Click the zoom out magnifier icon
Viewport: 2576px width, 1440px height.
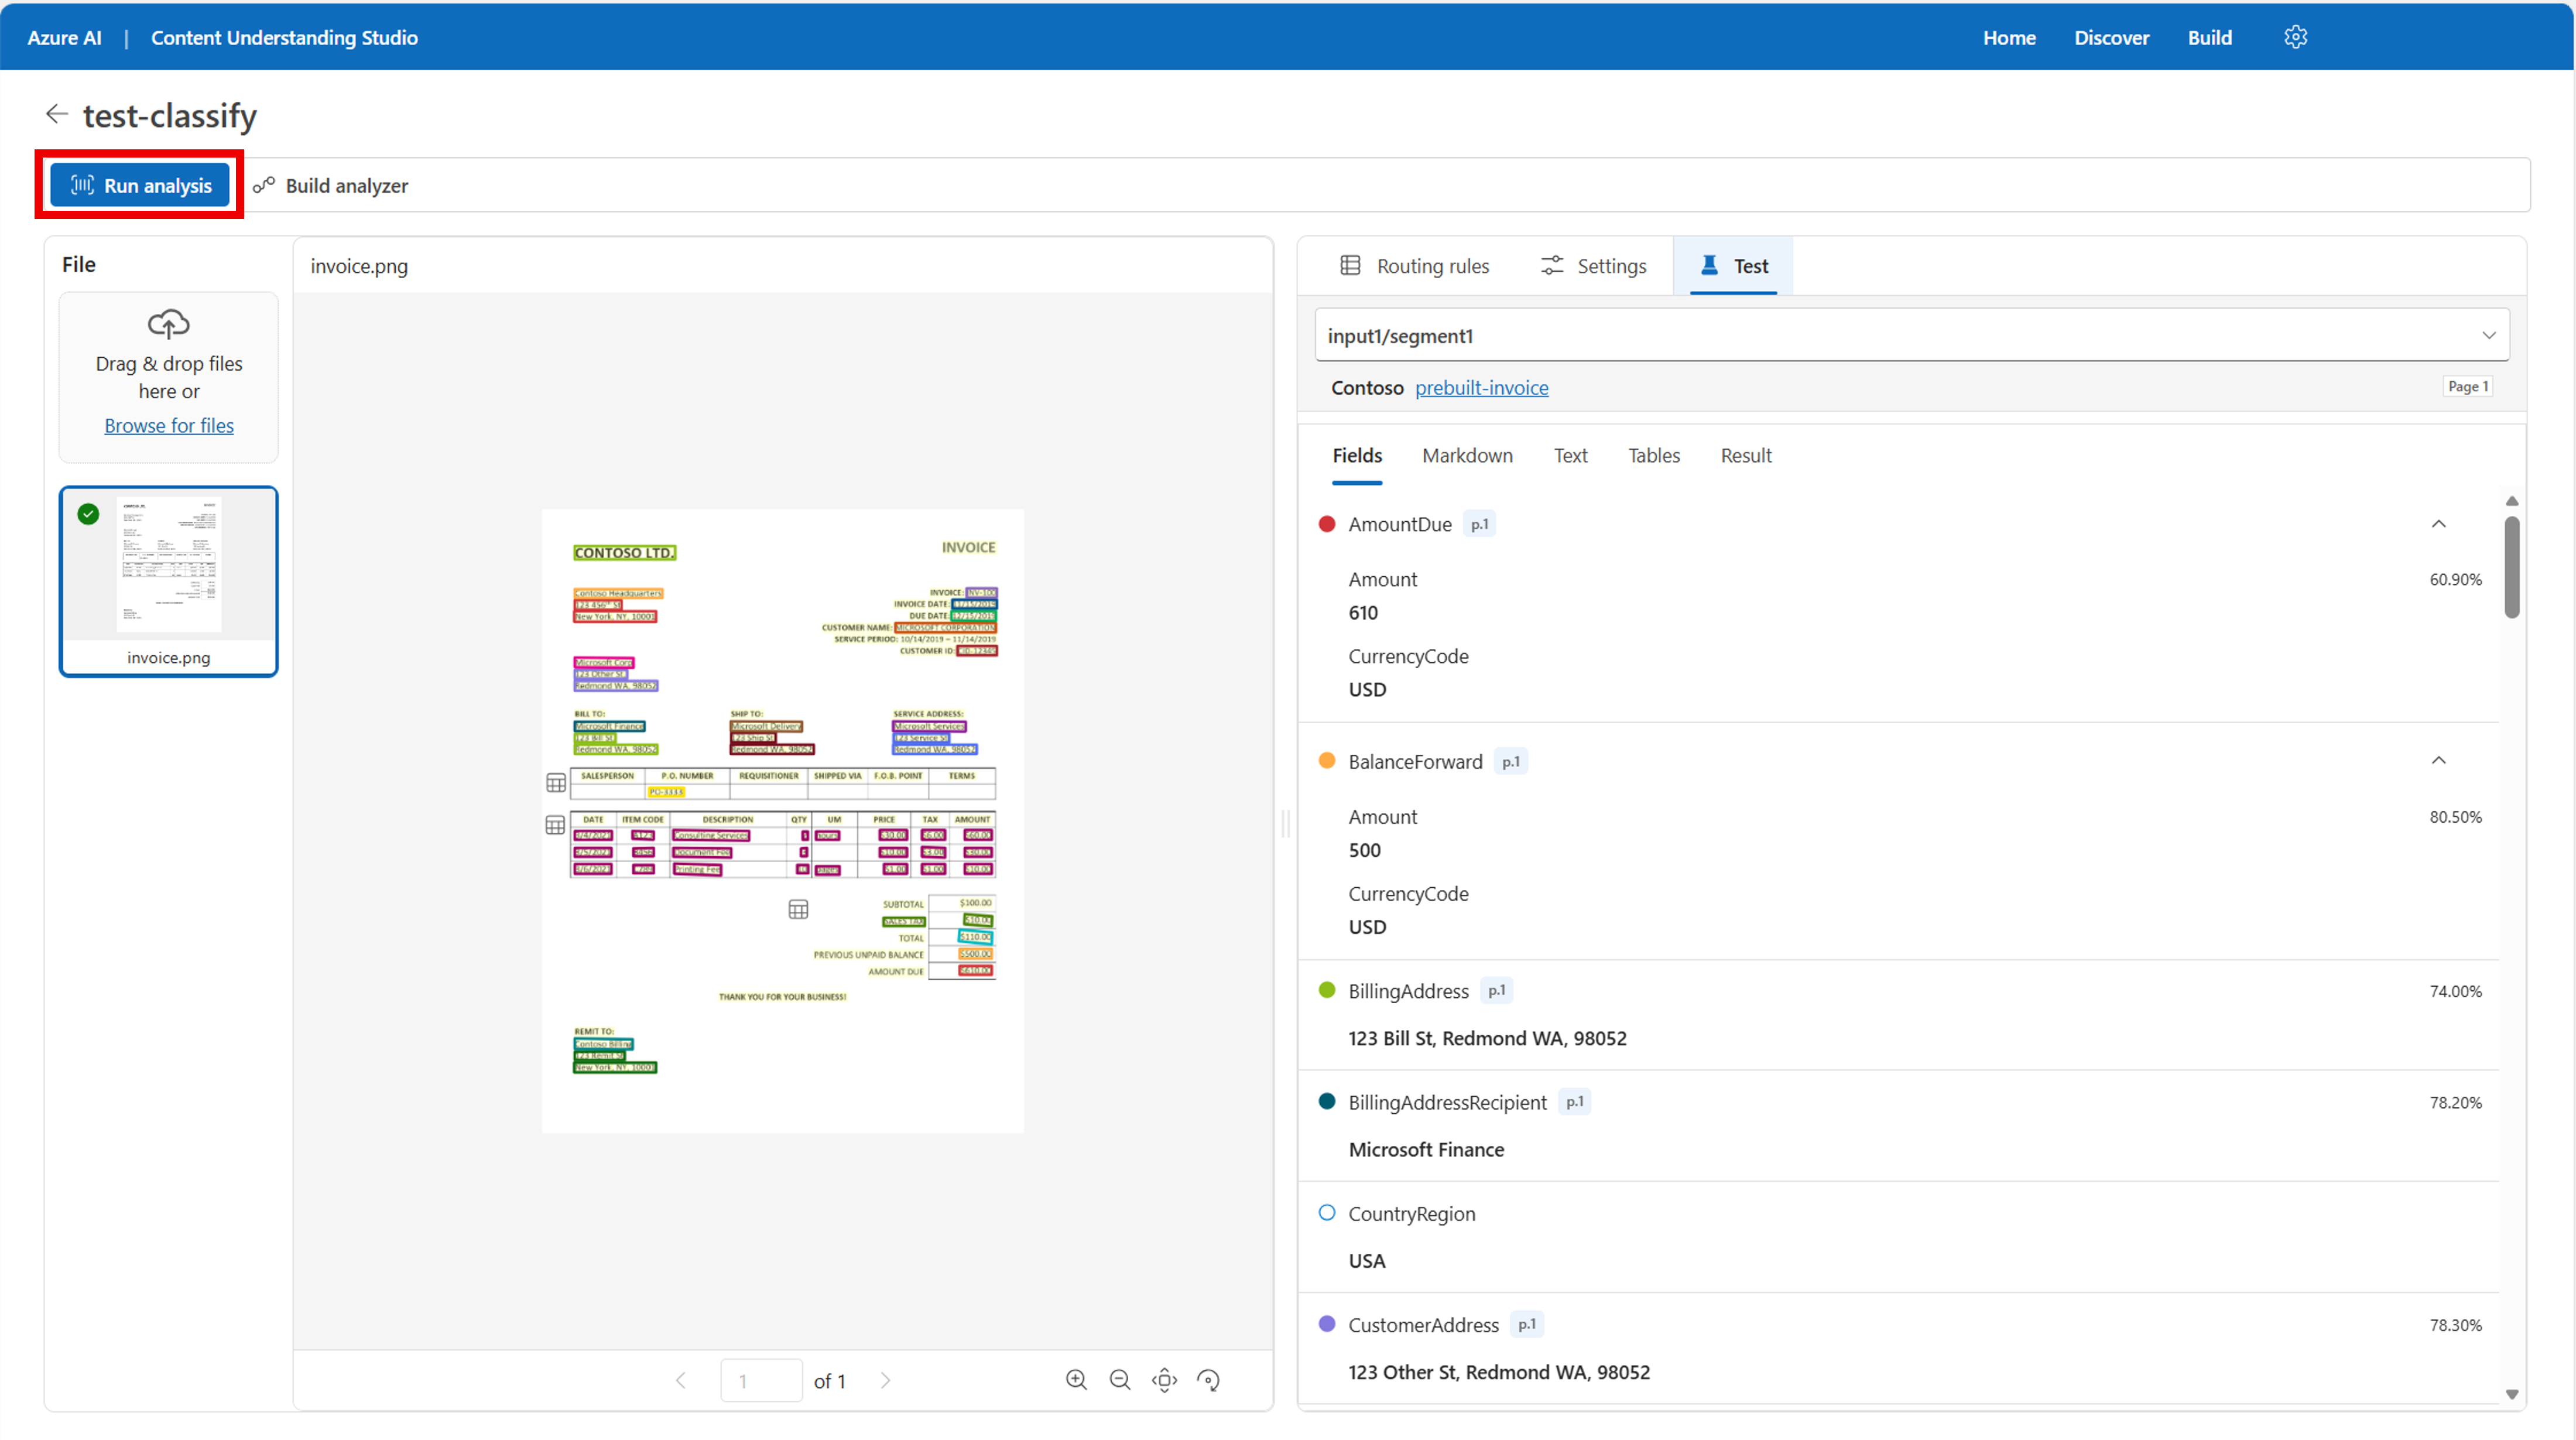click(1120, 1380)
